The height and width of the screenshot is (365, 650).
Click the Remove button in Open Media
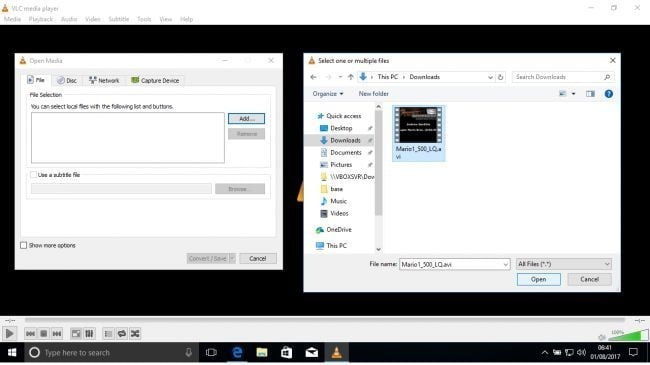(246, 134)
